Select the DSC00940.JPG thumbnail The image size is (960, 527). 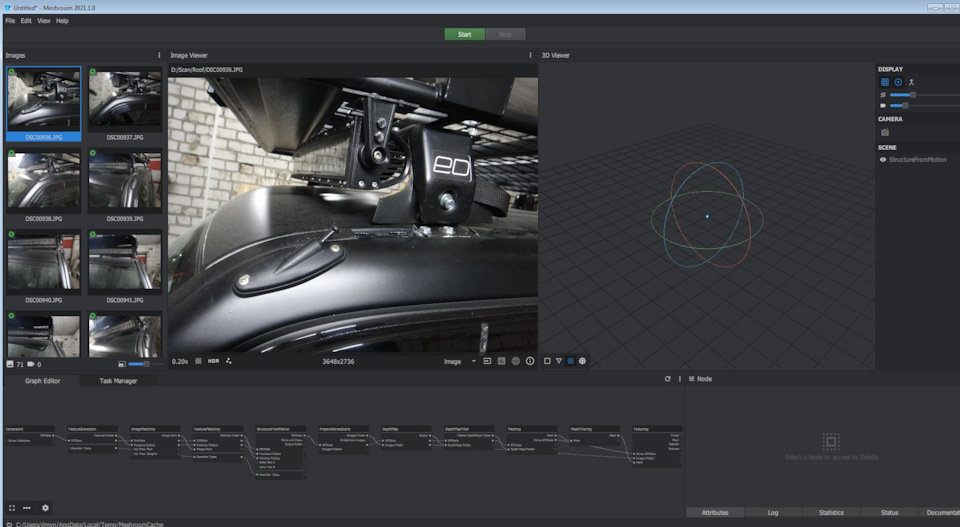(x=43, y=266)
